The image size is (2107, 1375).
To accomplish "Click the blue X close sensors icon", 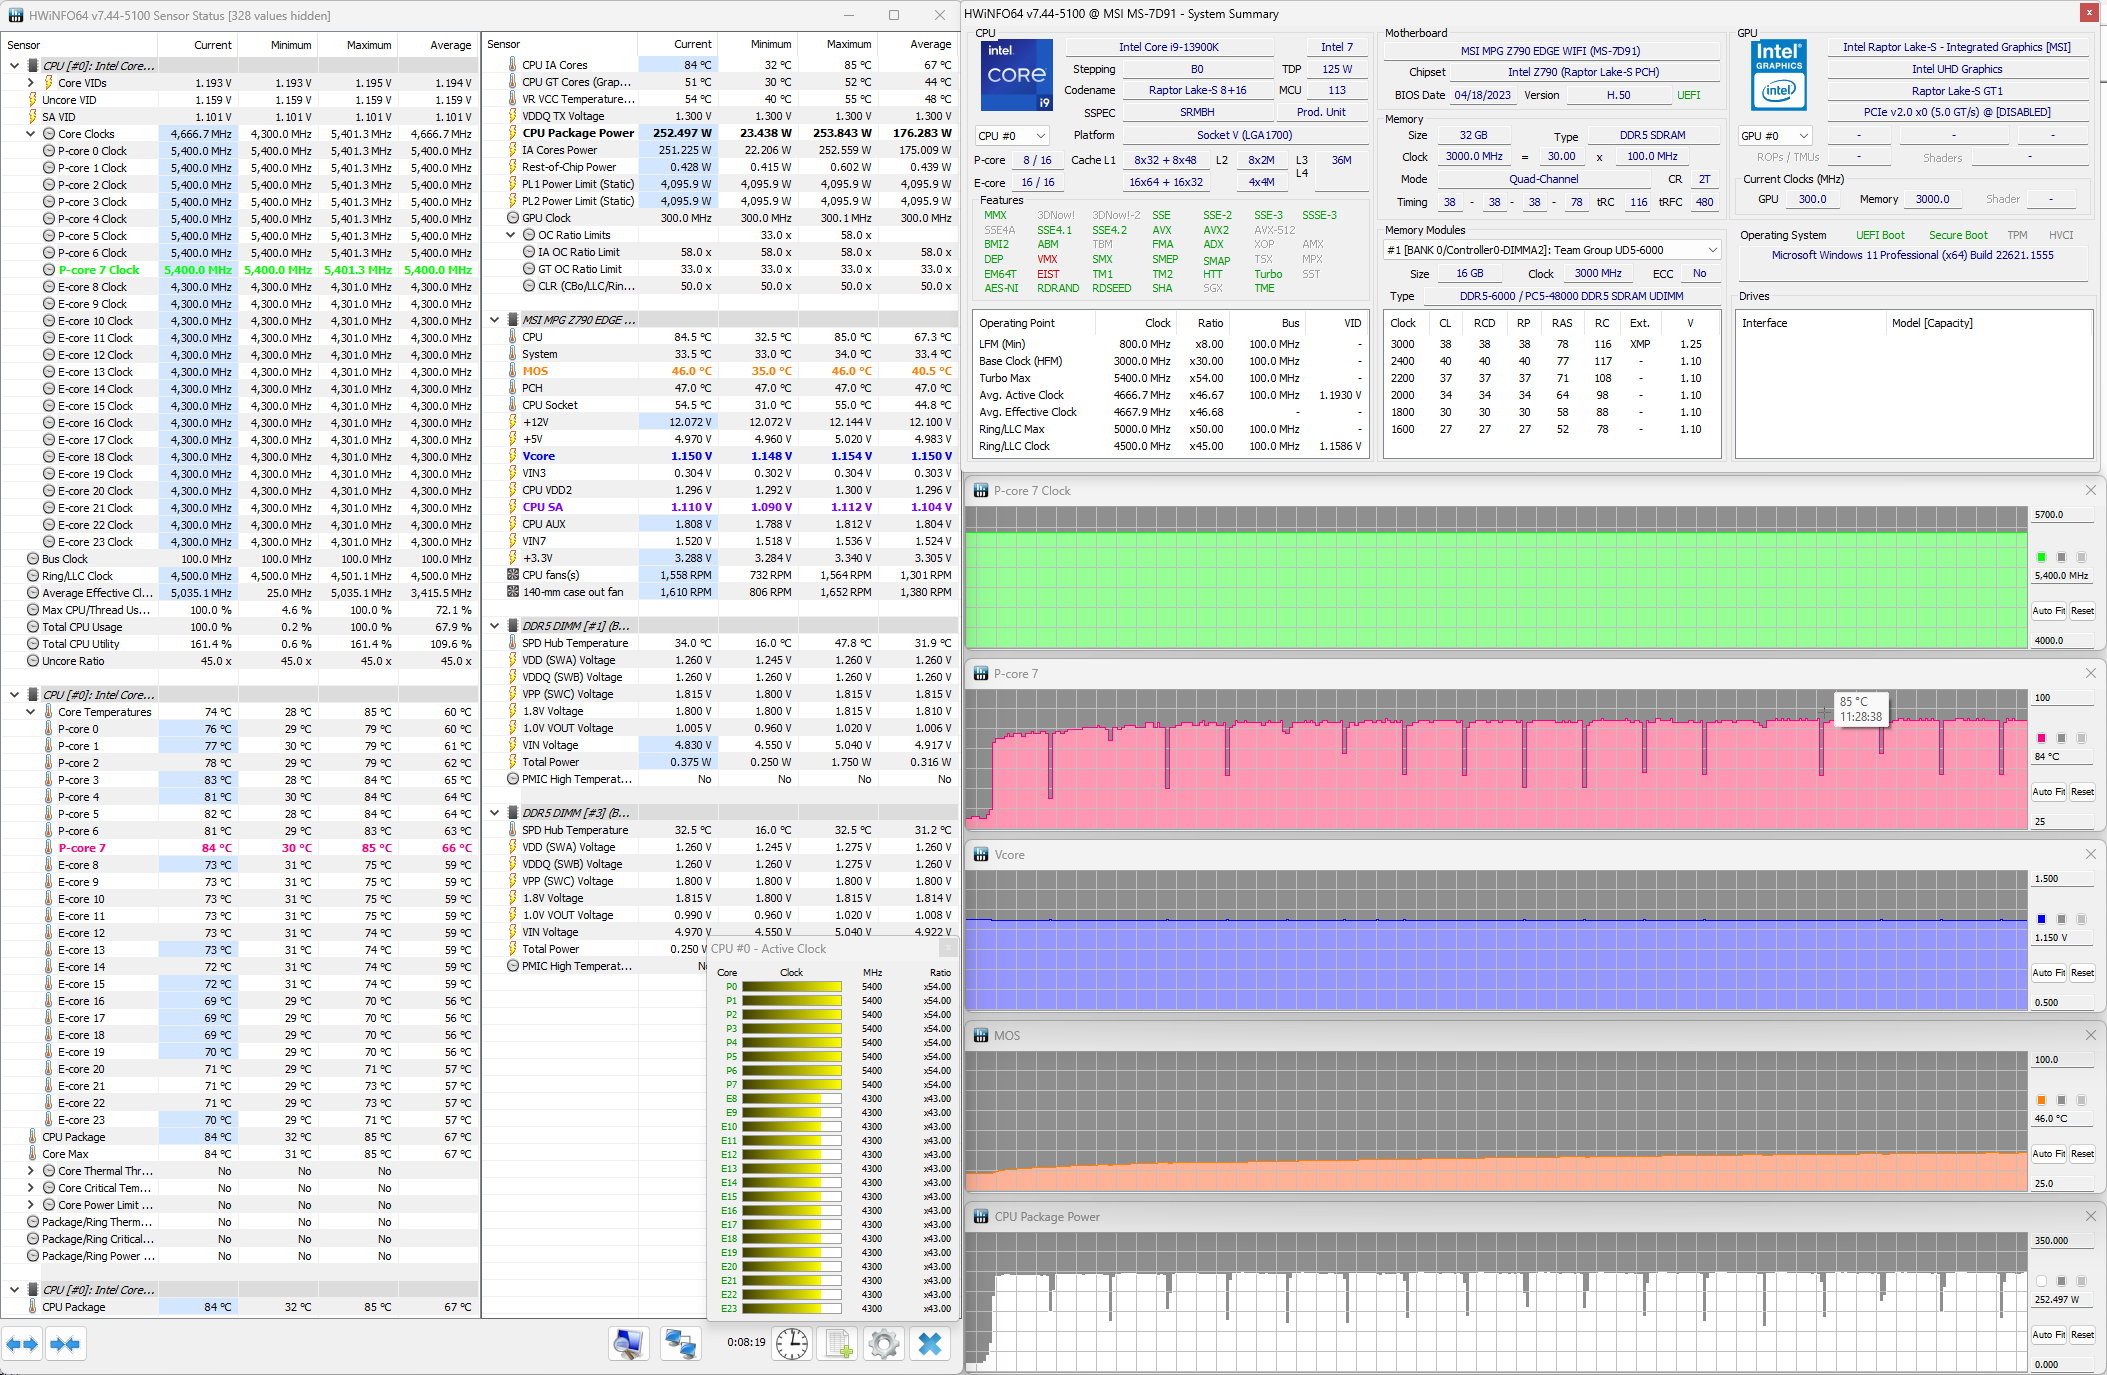I will (930, 1344).
